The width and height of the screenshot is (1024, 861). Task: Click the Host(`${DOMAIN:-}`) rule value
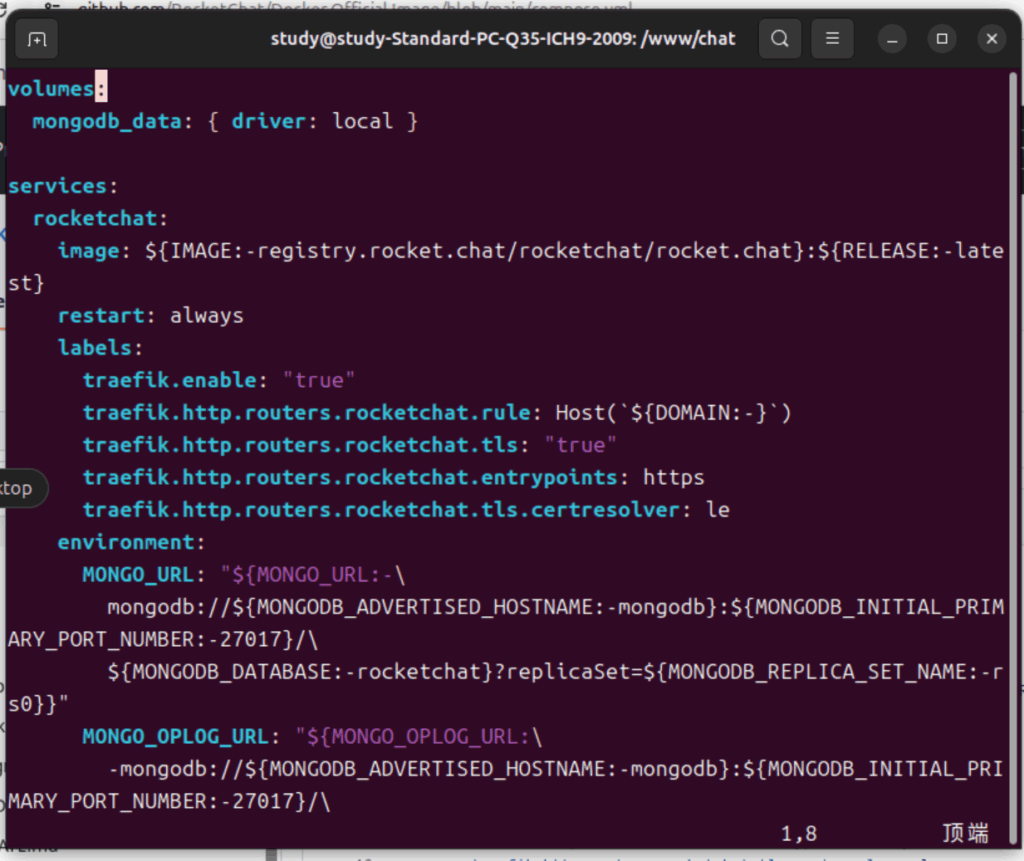[x=673, y=413]
